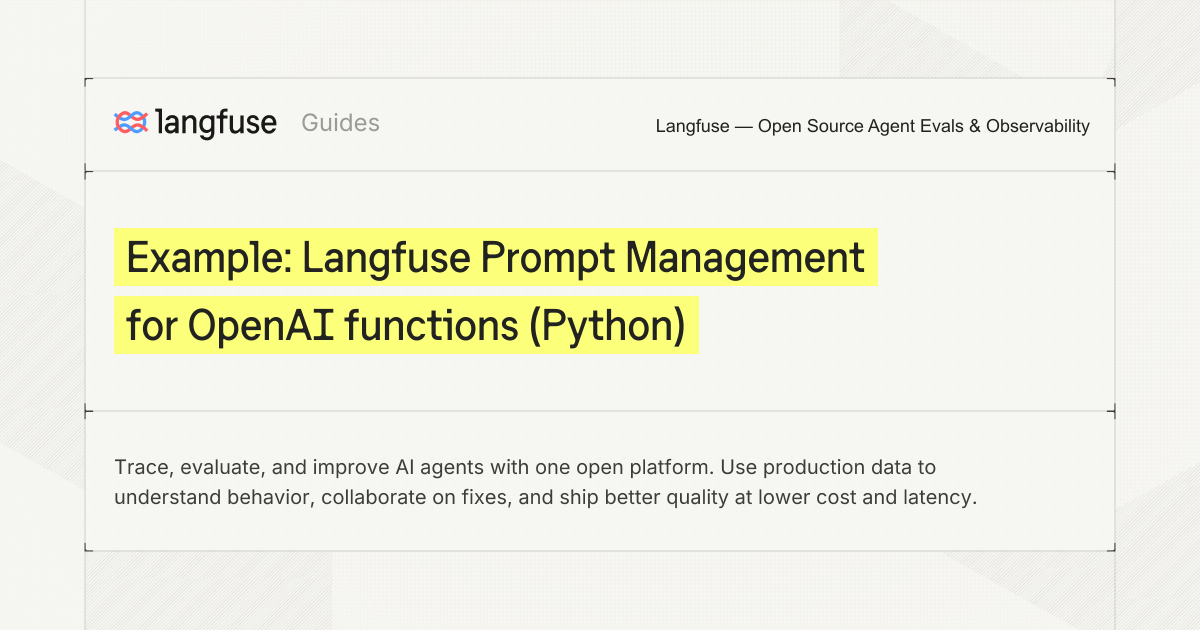Click the line beginning "Trace, evaluate, and improve AI agents"

pos(525,467)
